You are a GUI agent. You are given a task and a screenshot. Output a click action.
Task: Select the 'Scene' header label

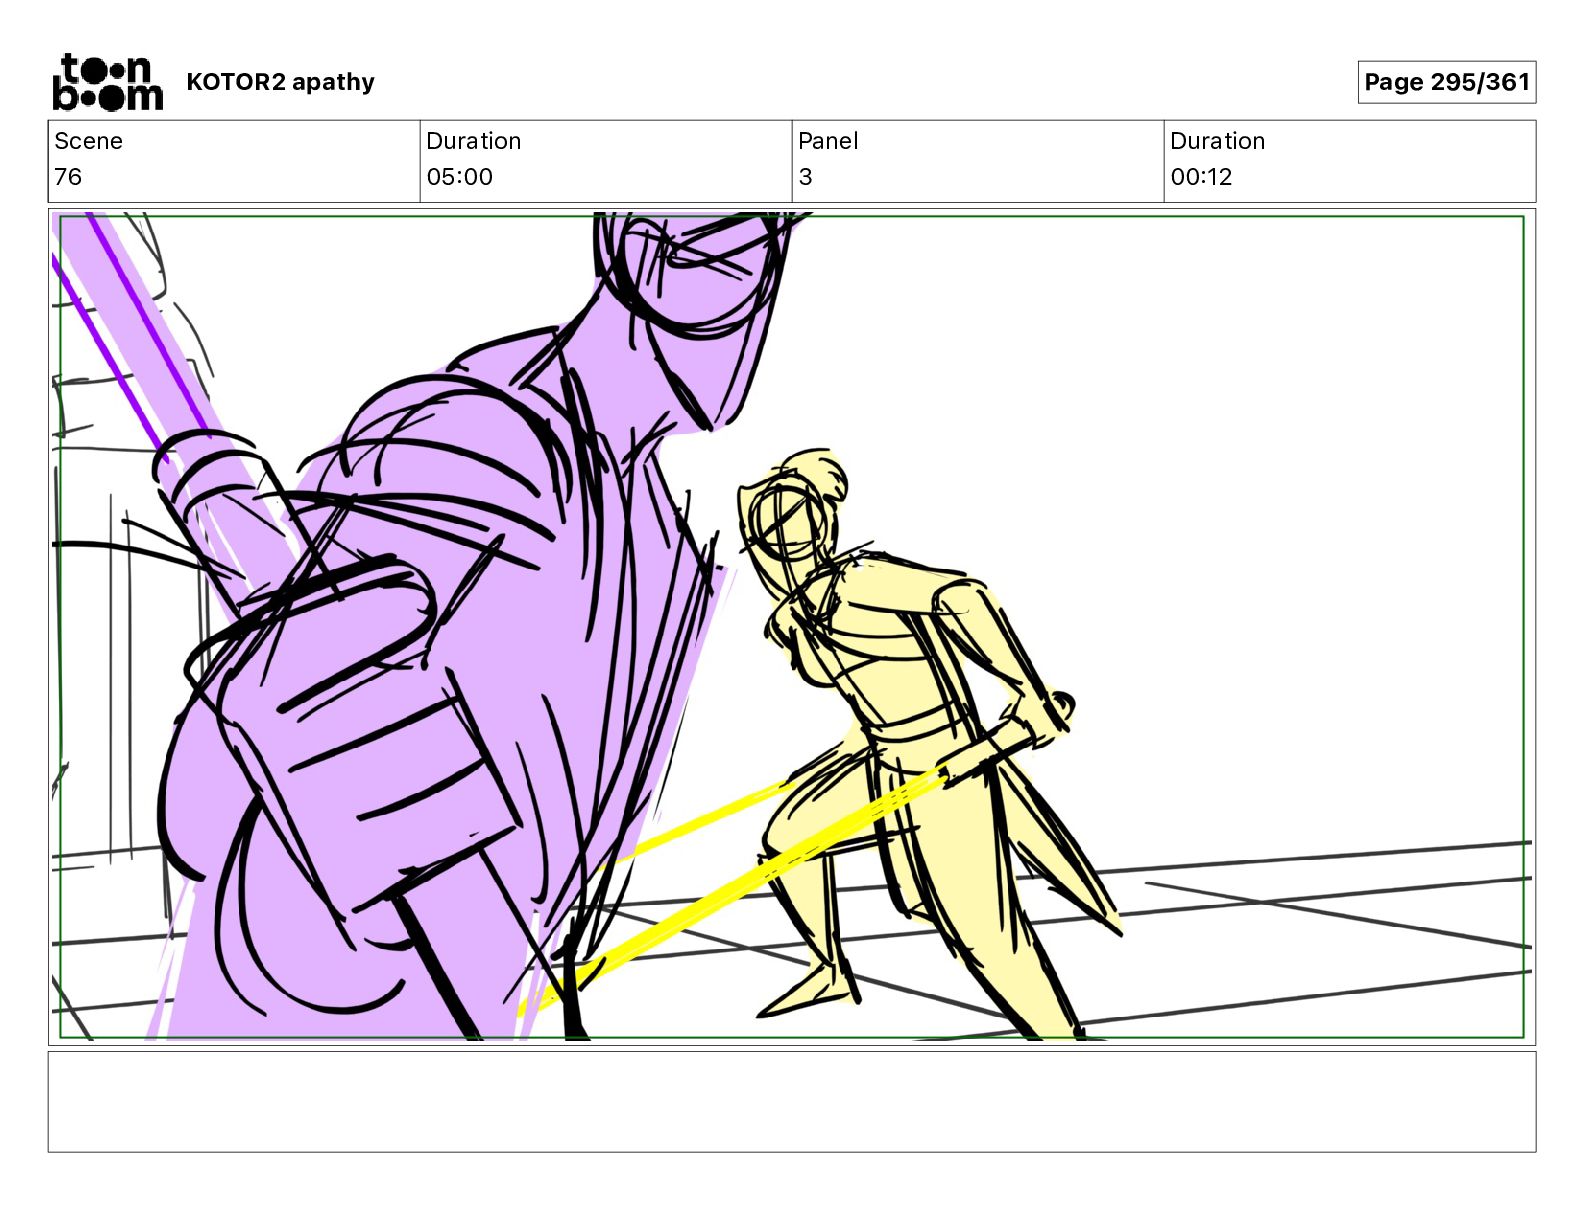pyautogui.click(x=88, y=141)
